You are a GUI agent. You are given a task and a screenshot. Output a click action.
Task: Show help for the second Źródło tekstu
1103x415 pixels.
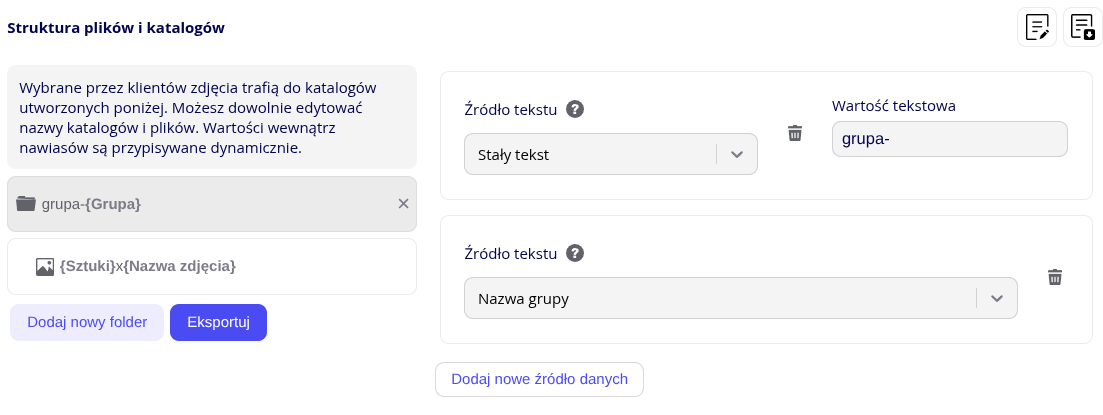coord(574,253)
